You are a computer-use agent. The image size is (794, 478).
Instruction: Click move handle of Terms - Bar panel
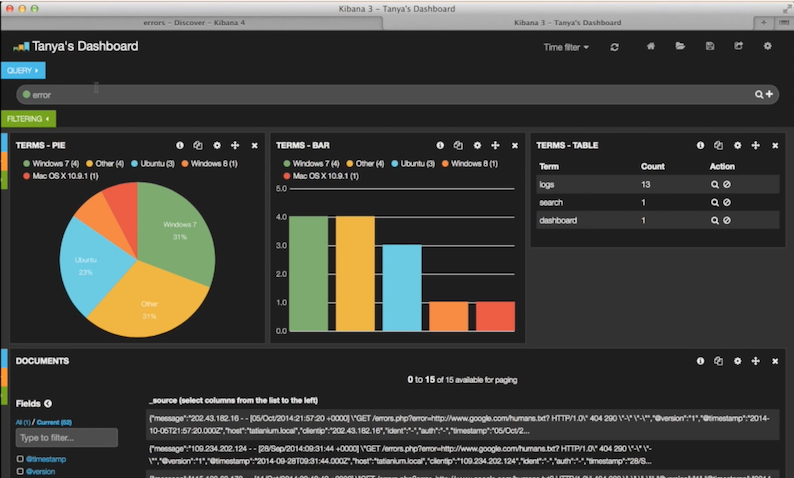495,145
